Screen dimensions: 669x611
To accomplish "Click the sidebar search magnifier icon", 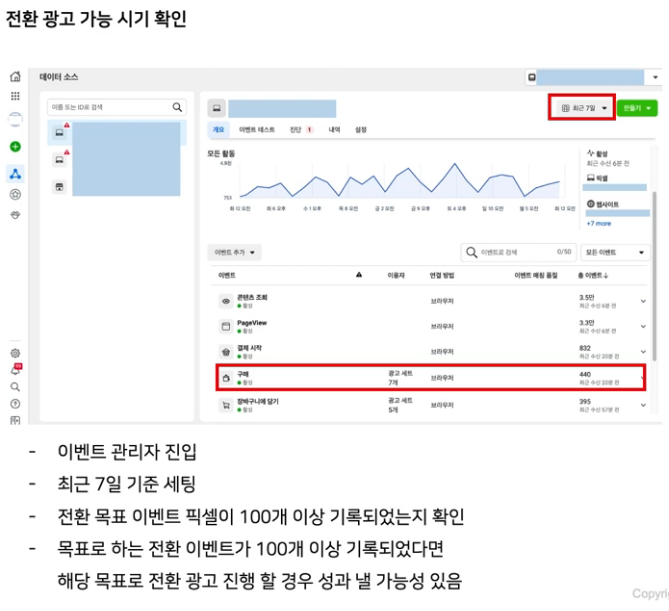I will pos(15,387).
